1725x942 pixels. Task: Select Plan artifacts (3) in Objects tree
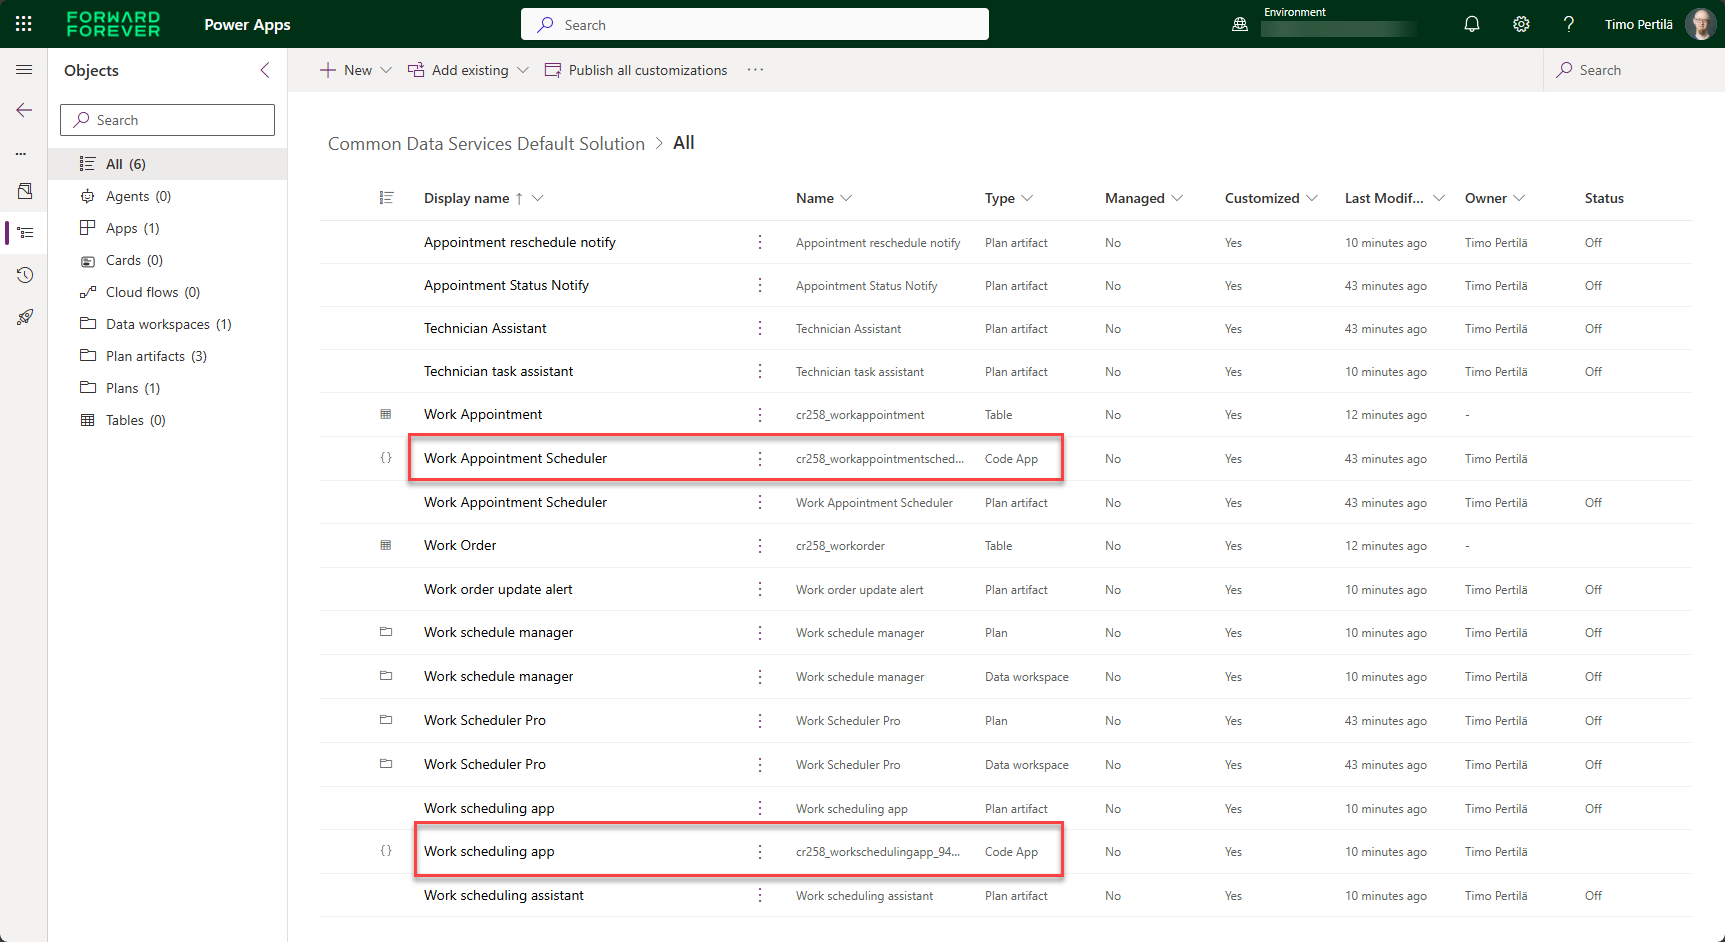(156, 356)
